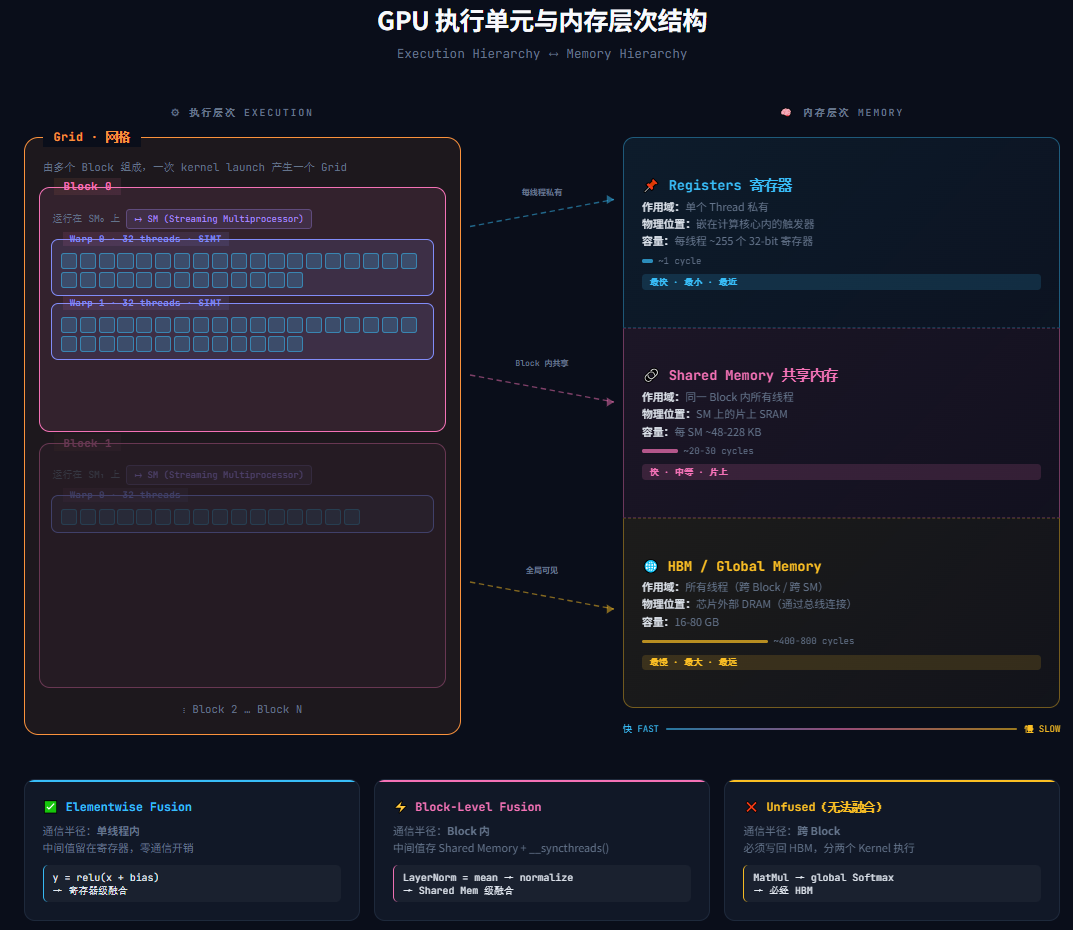Select the SM badge inside Block 0

pyautogui.click(x=219, y=219)
